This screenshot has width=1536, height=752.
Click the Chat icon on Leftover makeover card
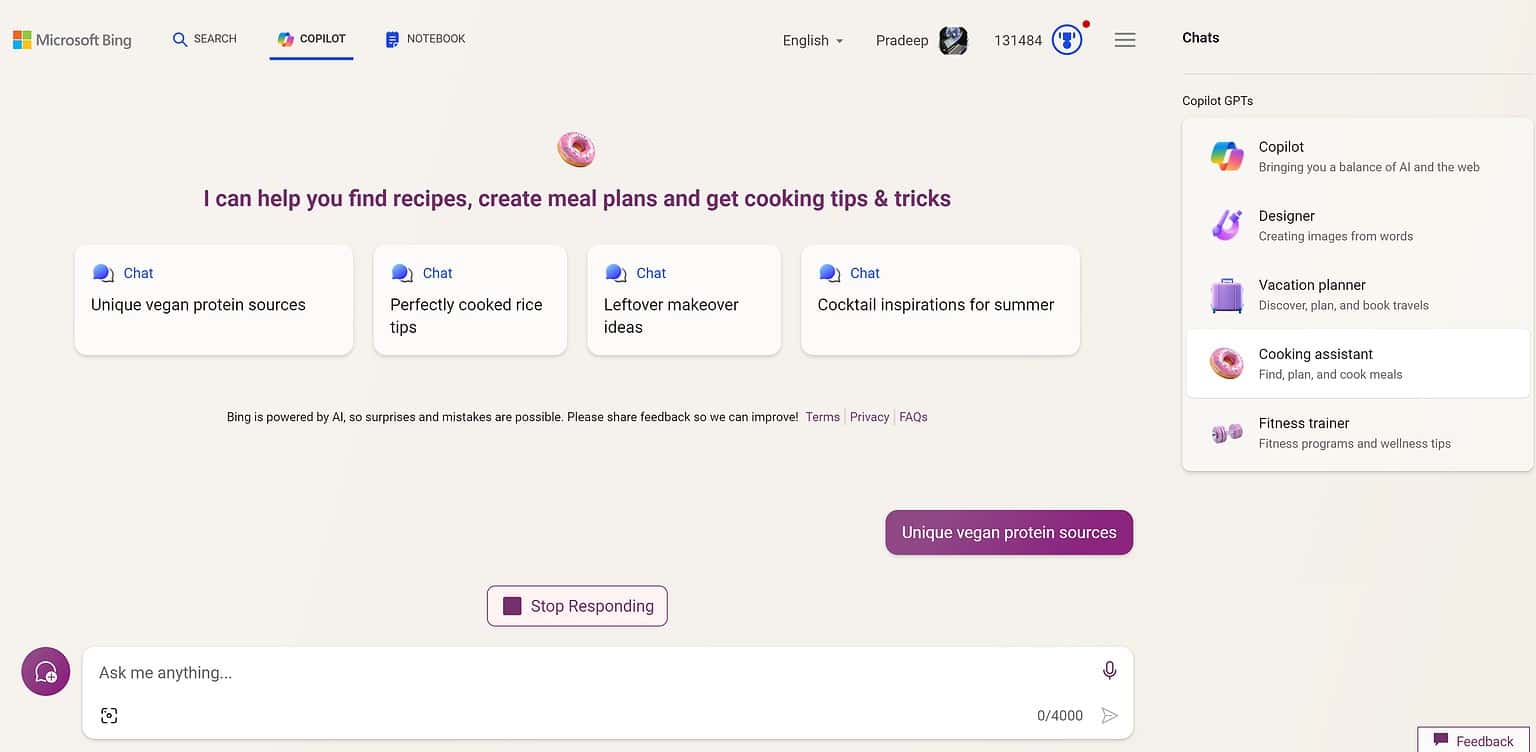click(616, 273)
